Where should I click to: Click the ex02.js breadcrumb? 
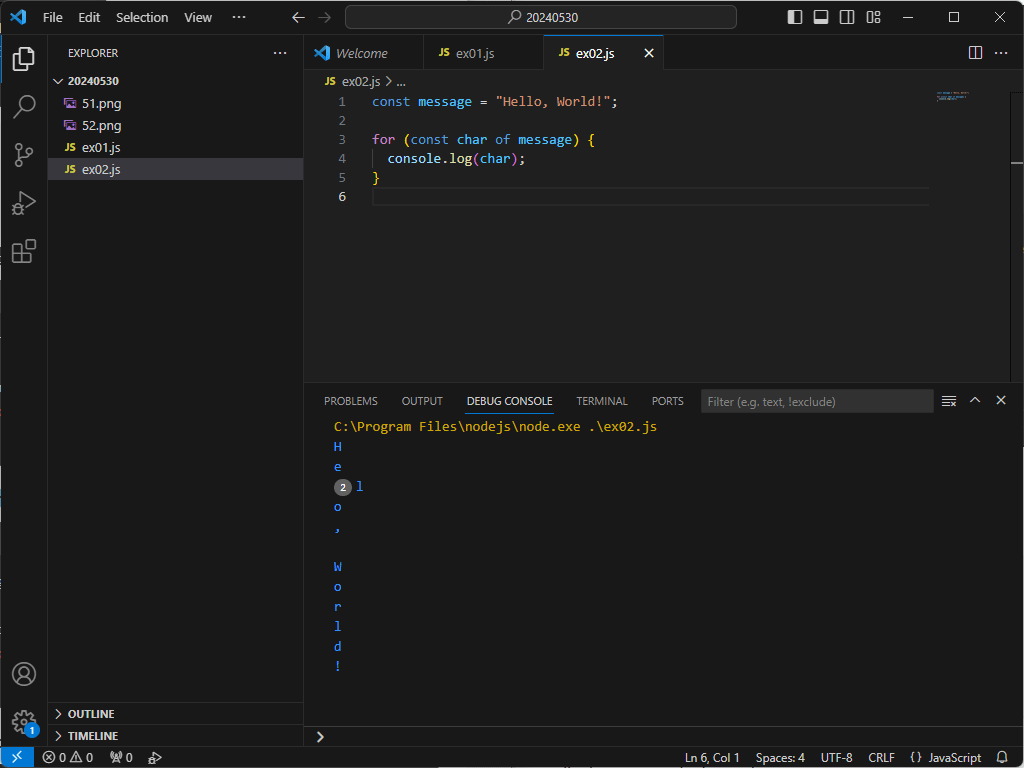tap(353, 82)
